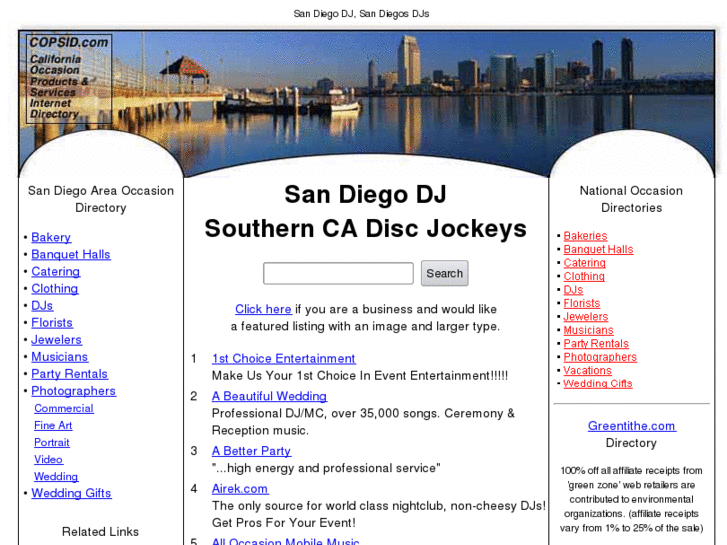The width and height of the screenshot is (727, 545).
Task: Select the San Diego Clothing link
Action: pyautogui.click(x=55, y=289)
